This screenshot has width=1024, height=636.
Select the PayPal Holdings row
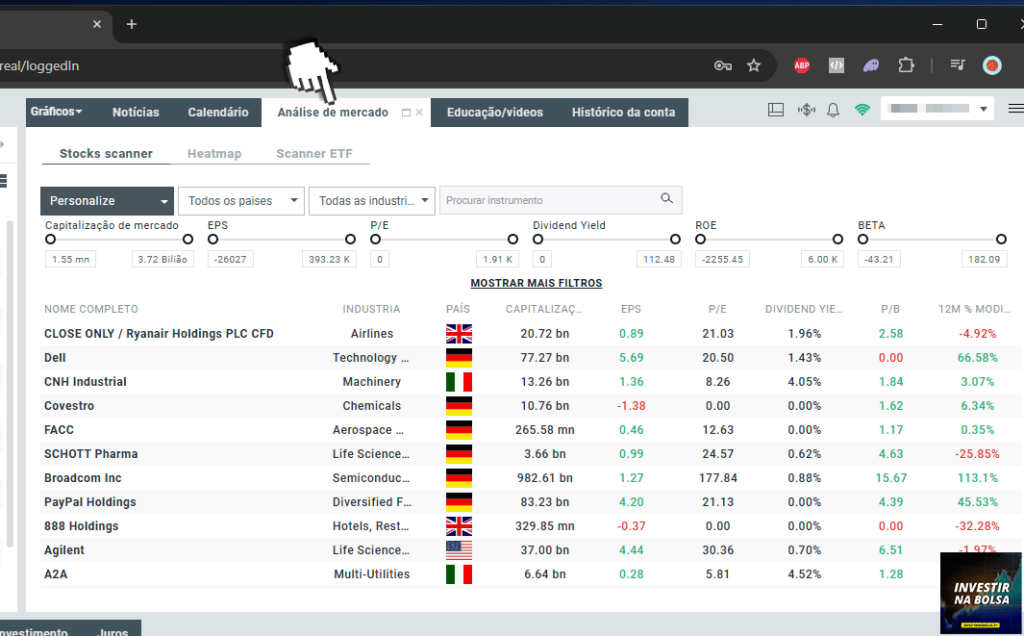(x=529, y=502)
